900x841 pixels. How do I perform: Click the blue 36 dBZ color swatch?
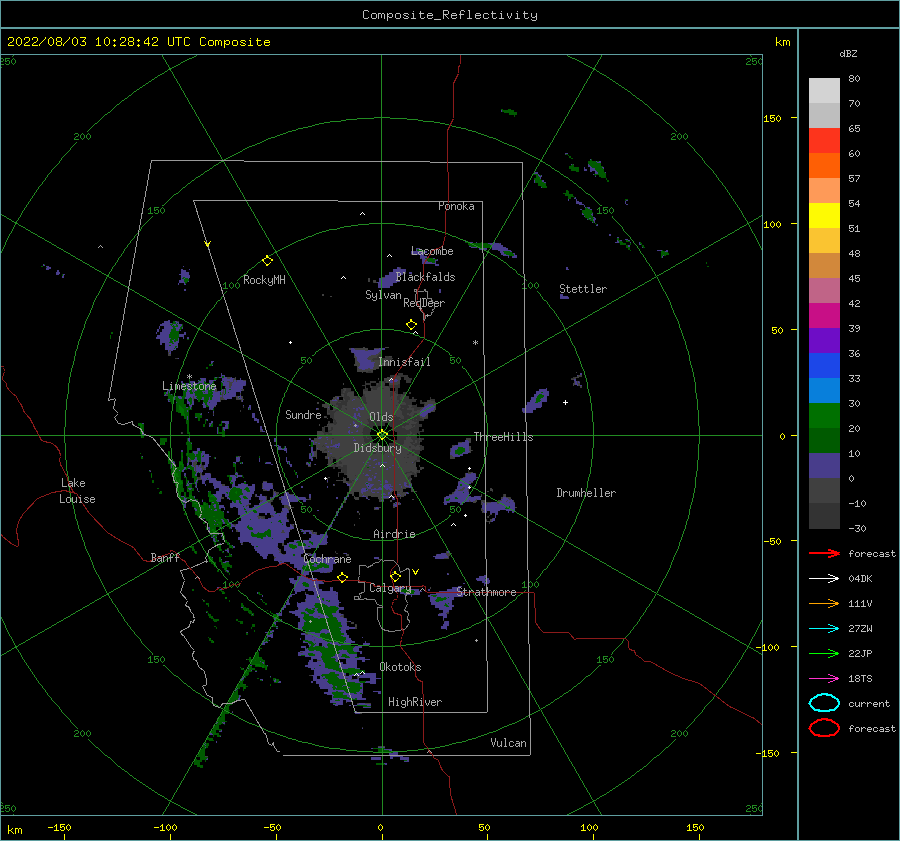coord(824,365)
